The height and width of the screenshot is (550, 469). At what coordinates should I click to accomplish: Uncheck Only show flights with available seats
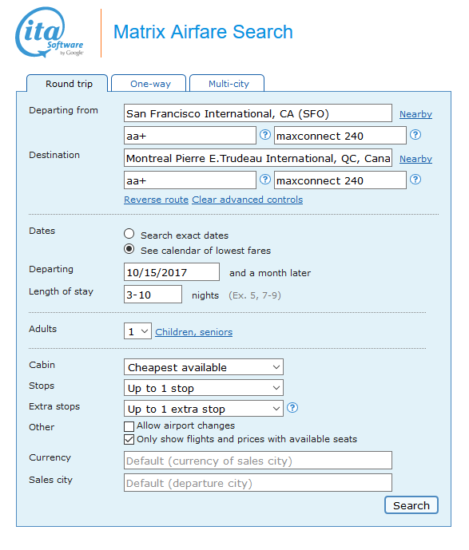[129, 440]
